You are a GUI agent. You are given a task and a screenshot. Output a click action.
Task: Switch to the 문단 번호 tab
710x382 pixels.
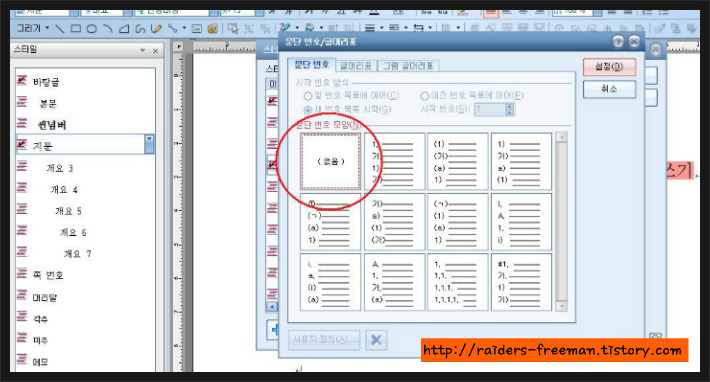312,64
